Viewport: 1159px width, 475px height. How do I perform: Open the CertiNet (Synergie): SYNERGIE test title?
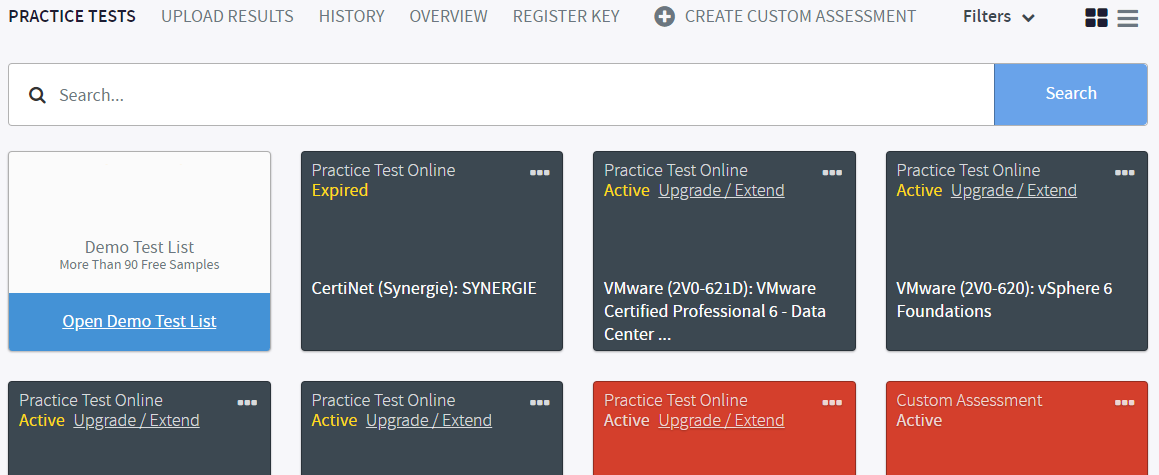tap(424, 288)
